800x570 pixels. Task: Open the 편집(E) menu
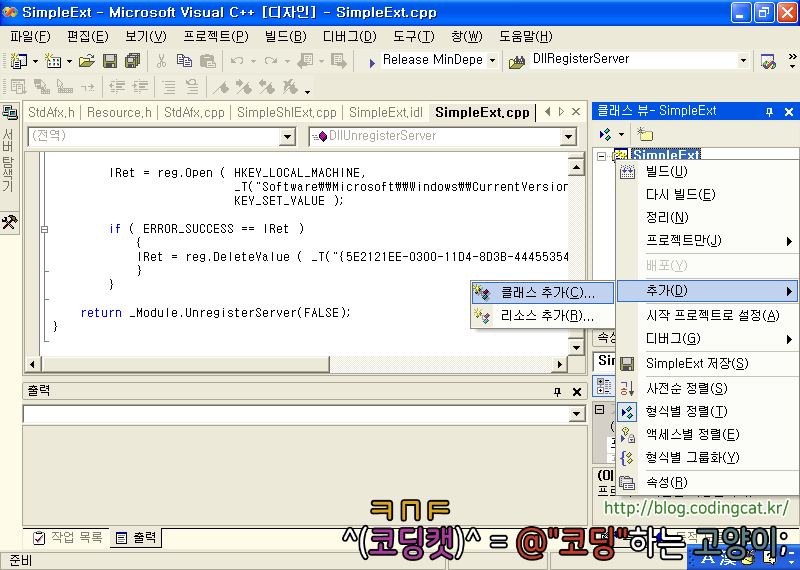point(88,37)
